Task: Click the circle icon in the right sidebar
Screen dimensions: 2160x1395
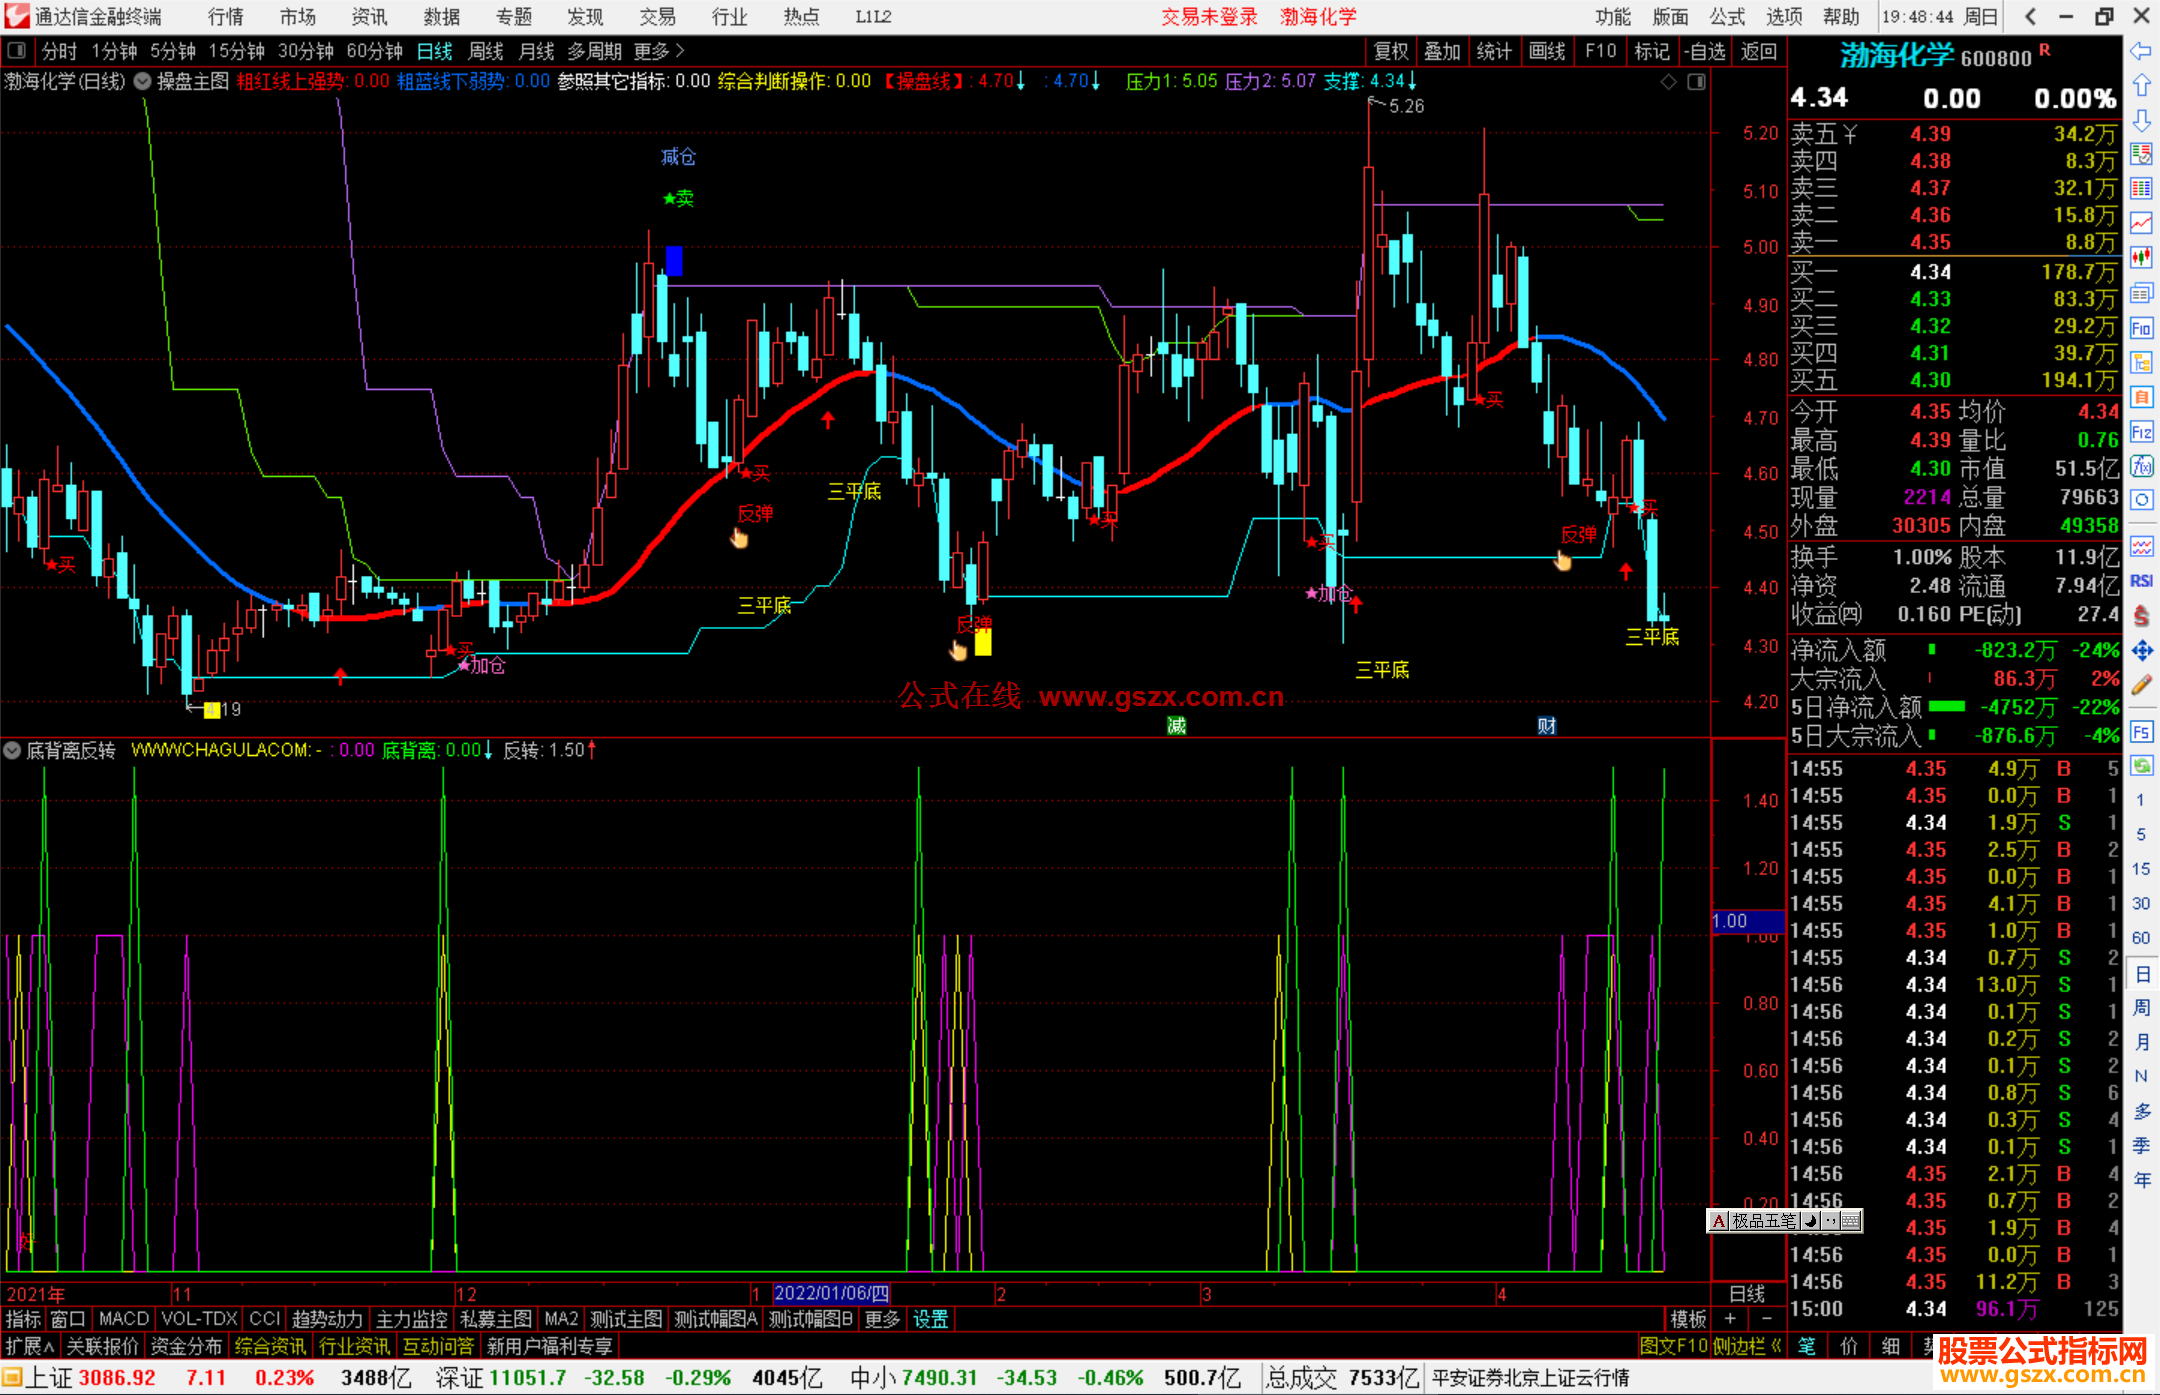Action: [x=2141, y=500]
